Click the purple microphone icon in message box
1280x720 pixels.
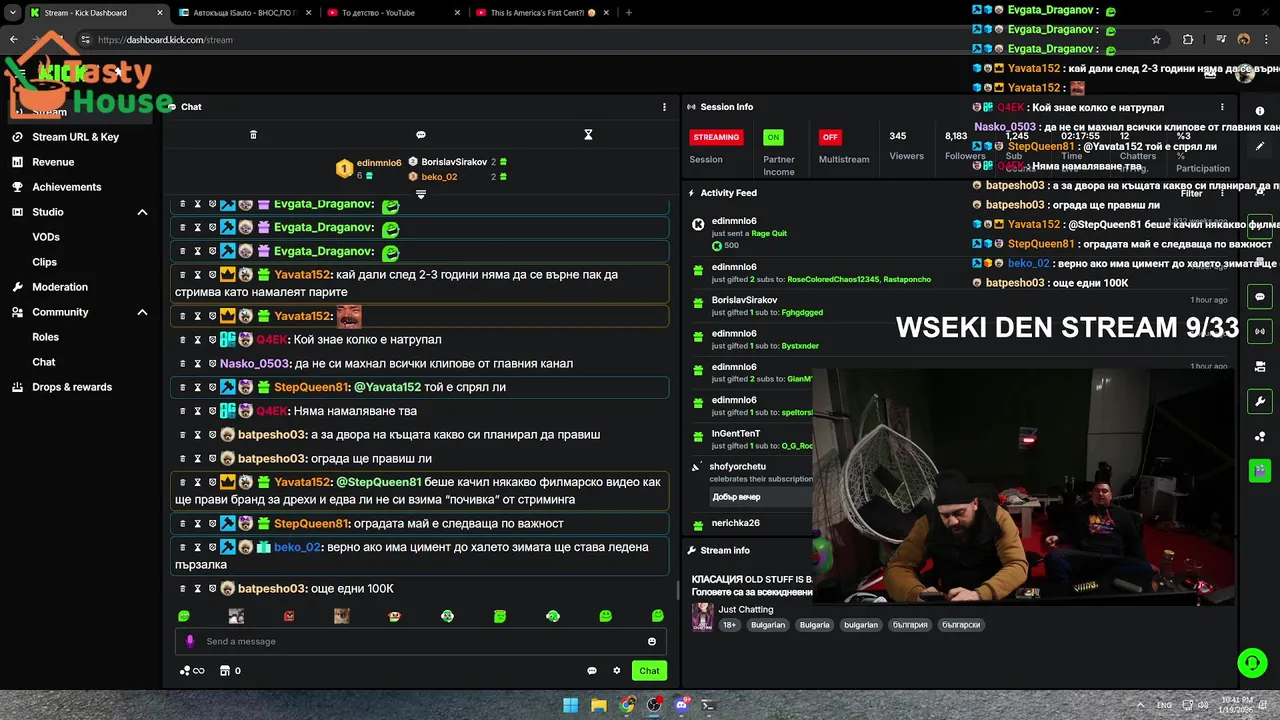point(190,642)
